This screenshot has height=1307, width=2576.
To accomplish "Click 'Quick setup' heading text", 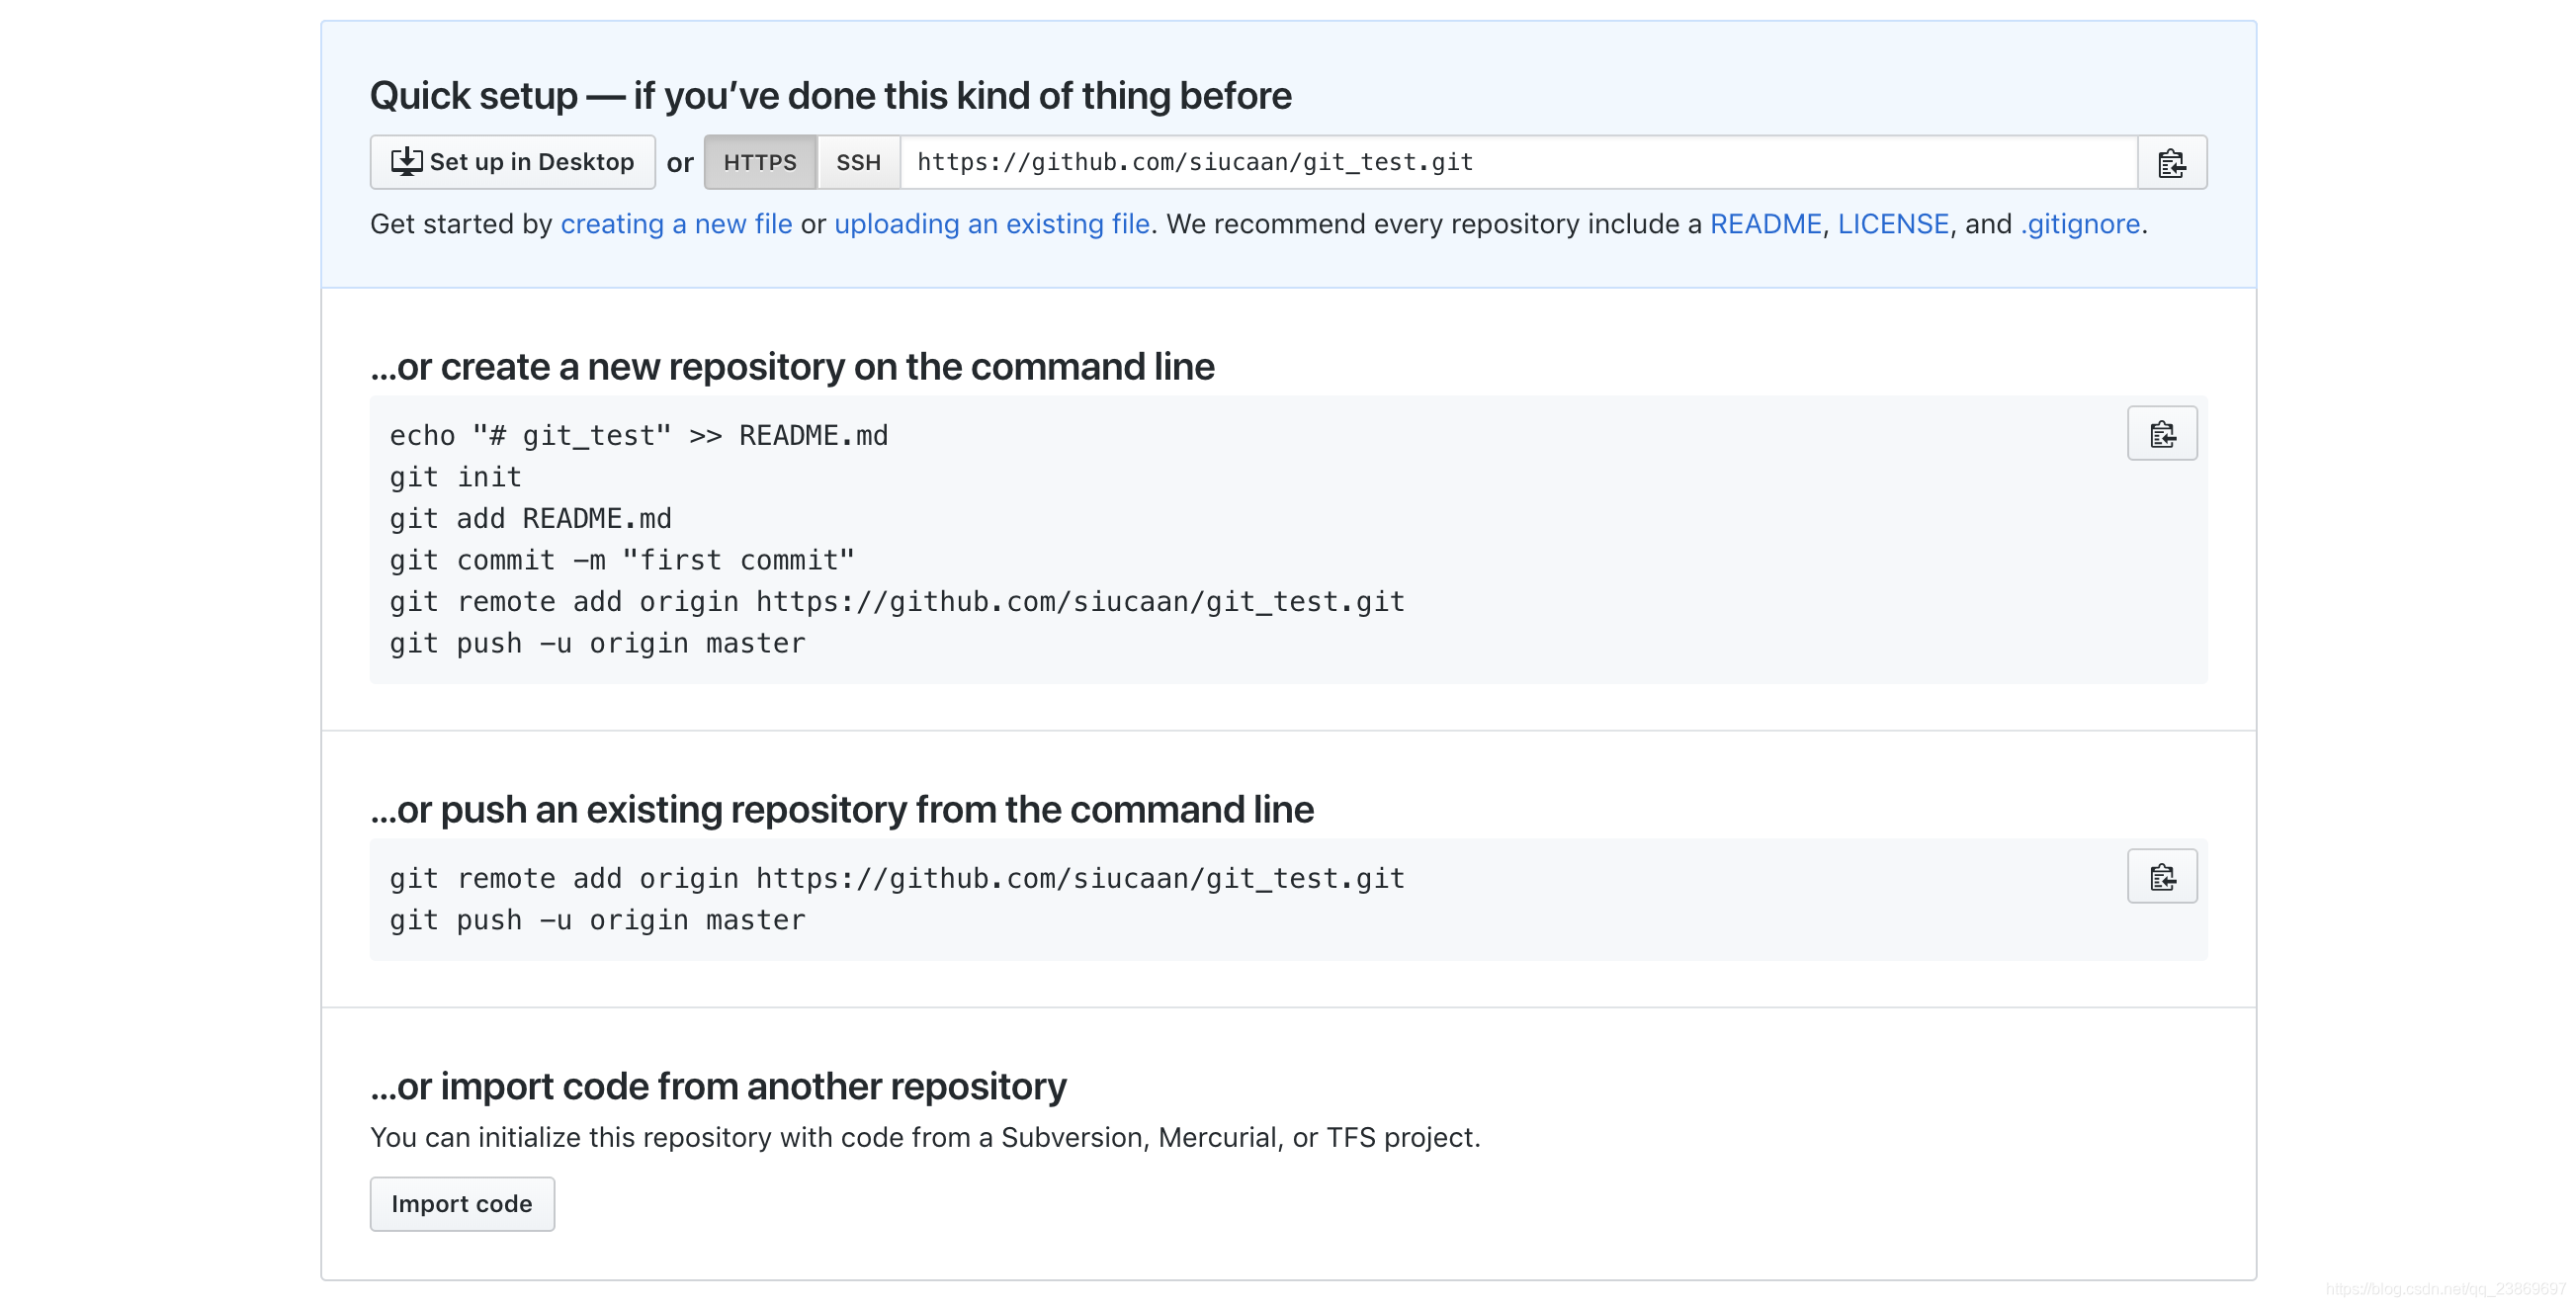I will [830, 96].
